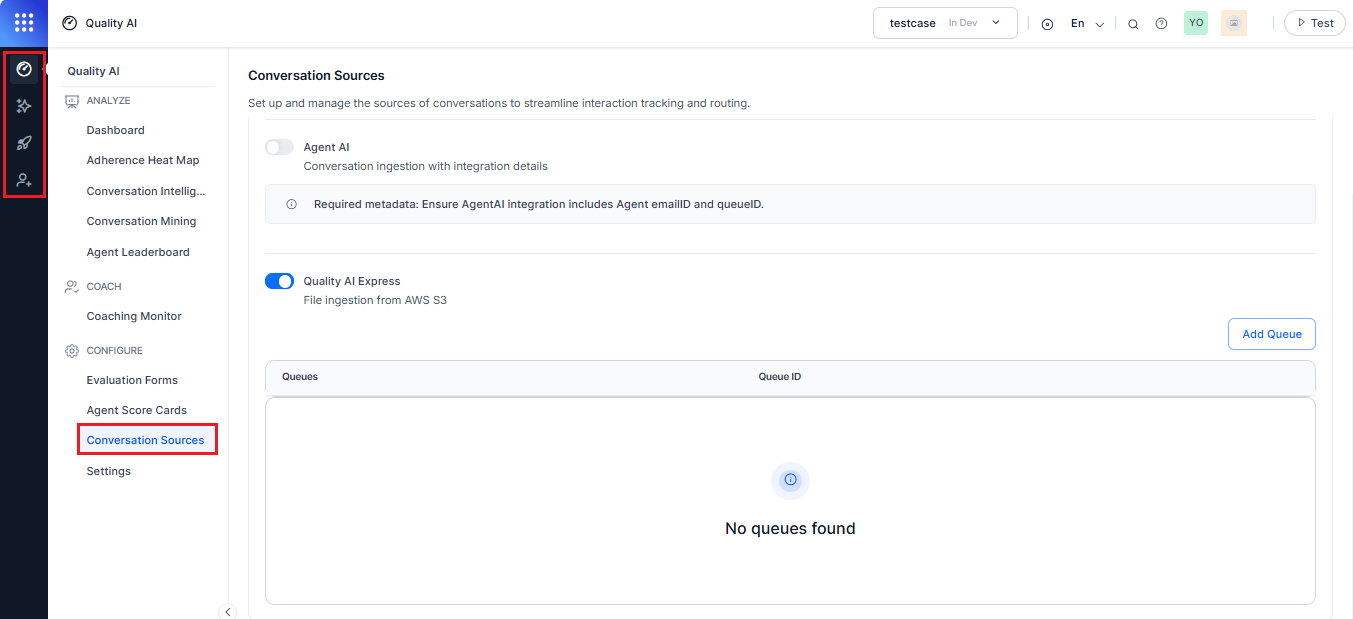Click the add user icon in left rail
This screenshot has height=619, width=1353.
[x=24, y=180]
